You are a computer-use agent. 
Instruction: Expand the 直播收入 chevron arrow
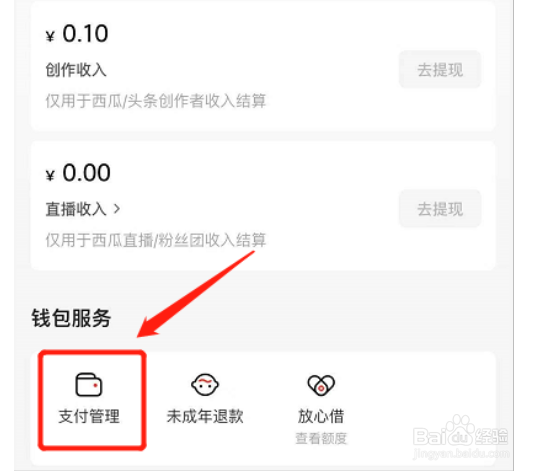[x=117, y=209]
